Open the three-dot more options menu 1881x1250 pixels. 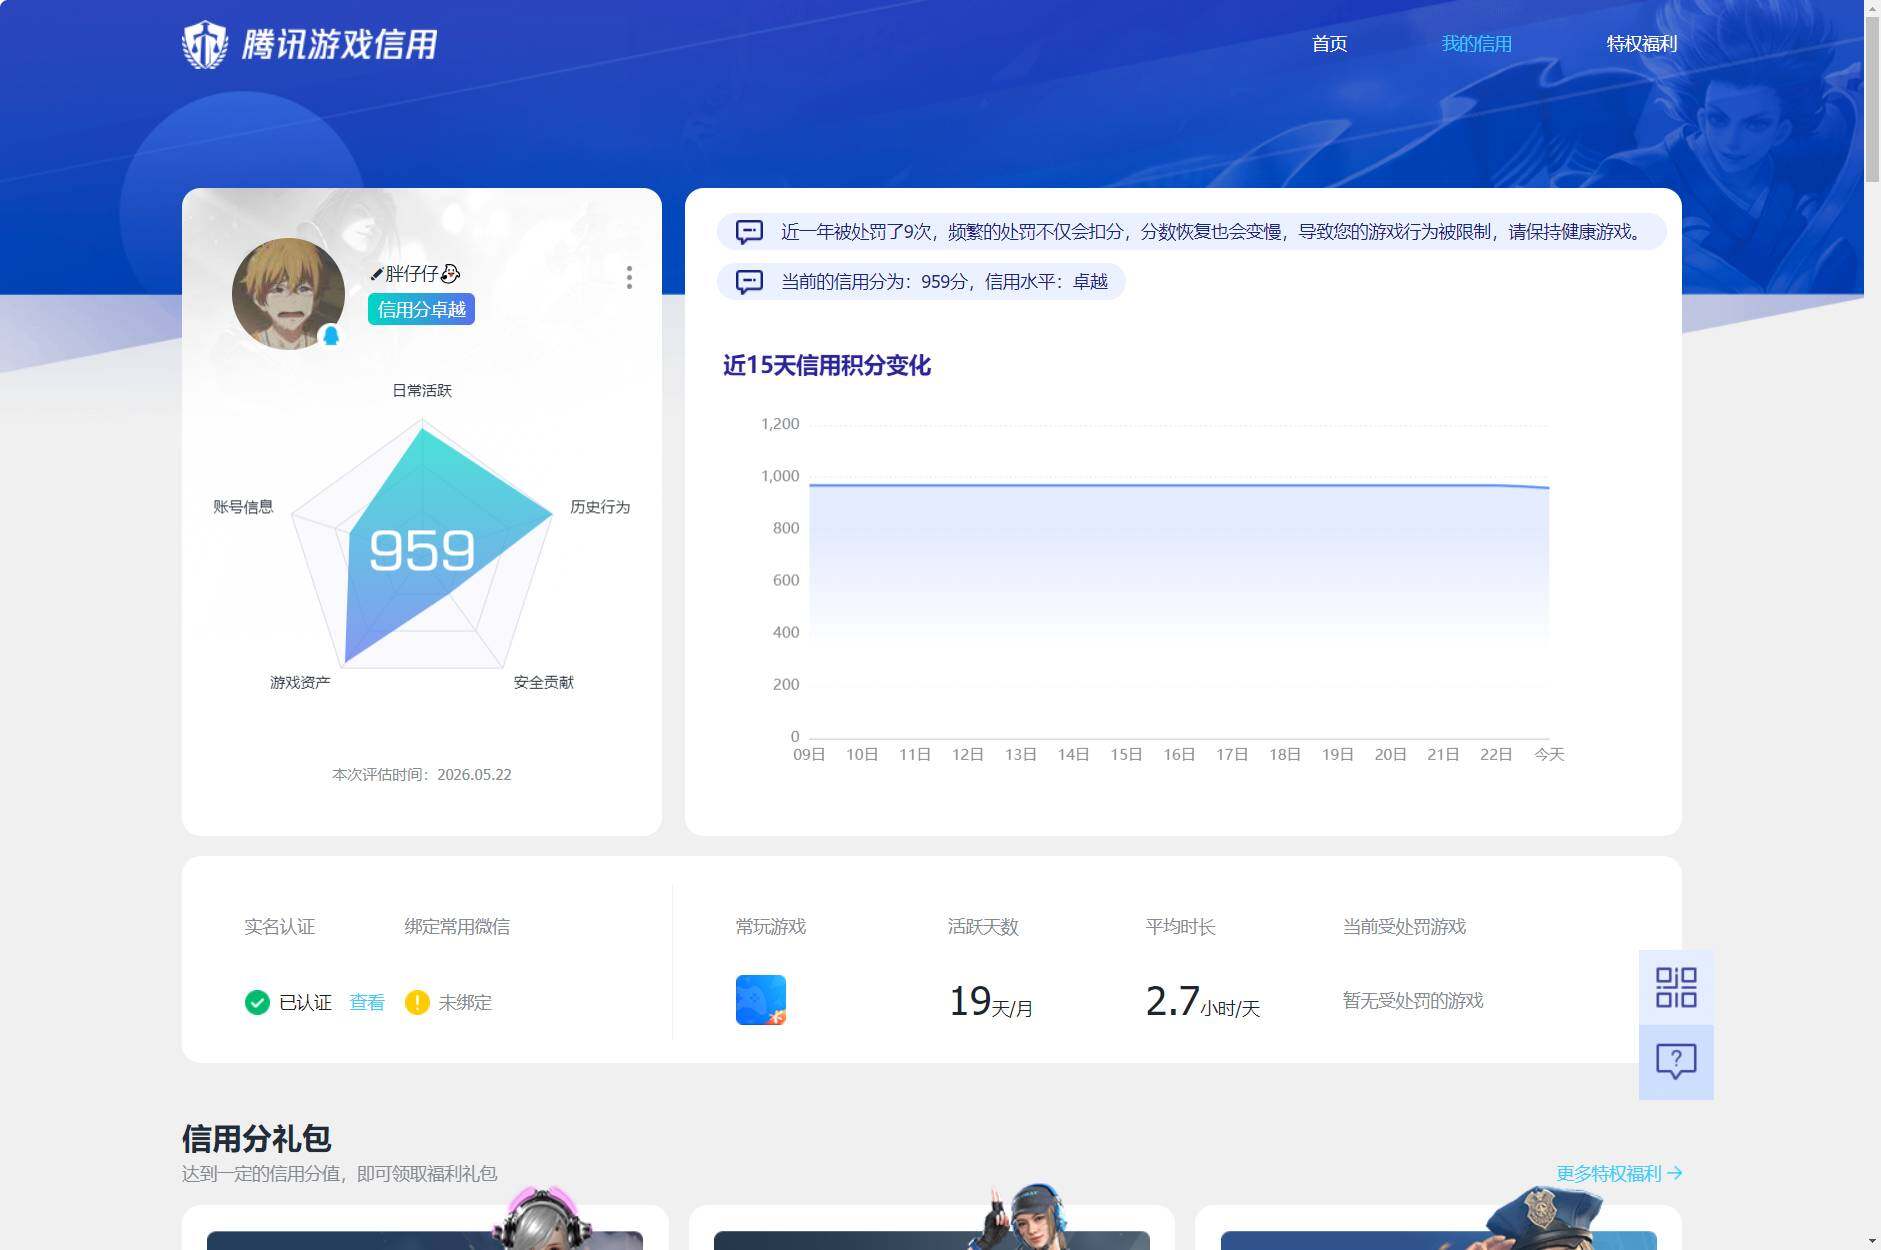coord(629,277)
